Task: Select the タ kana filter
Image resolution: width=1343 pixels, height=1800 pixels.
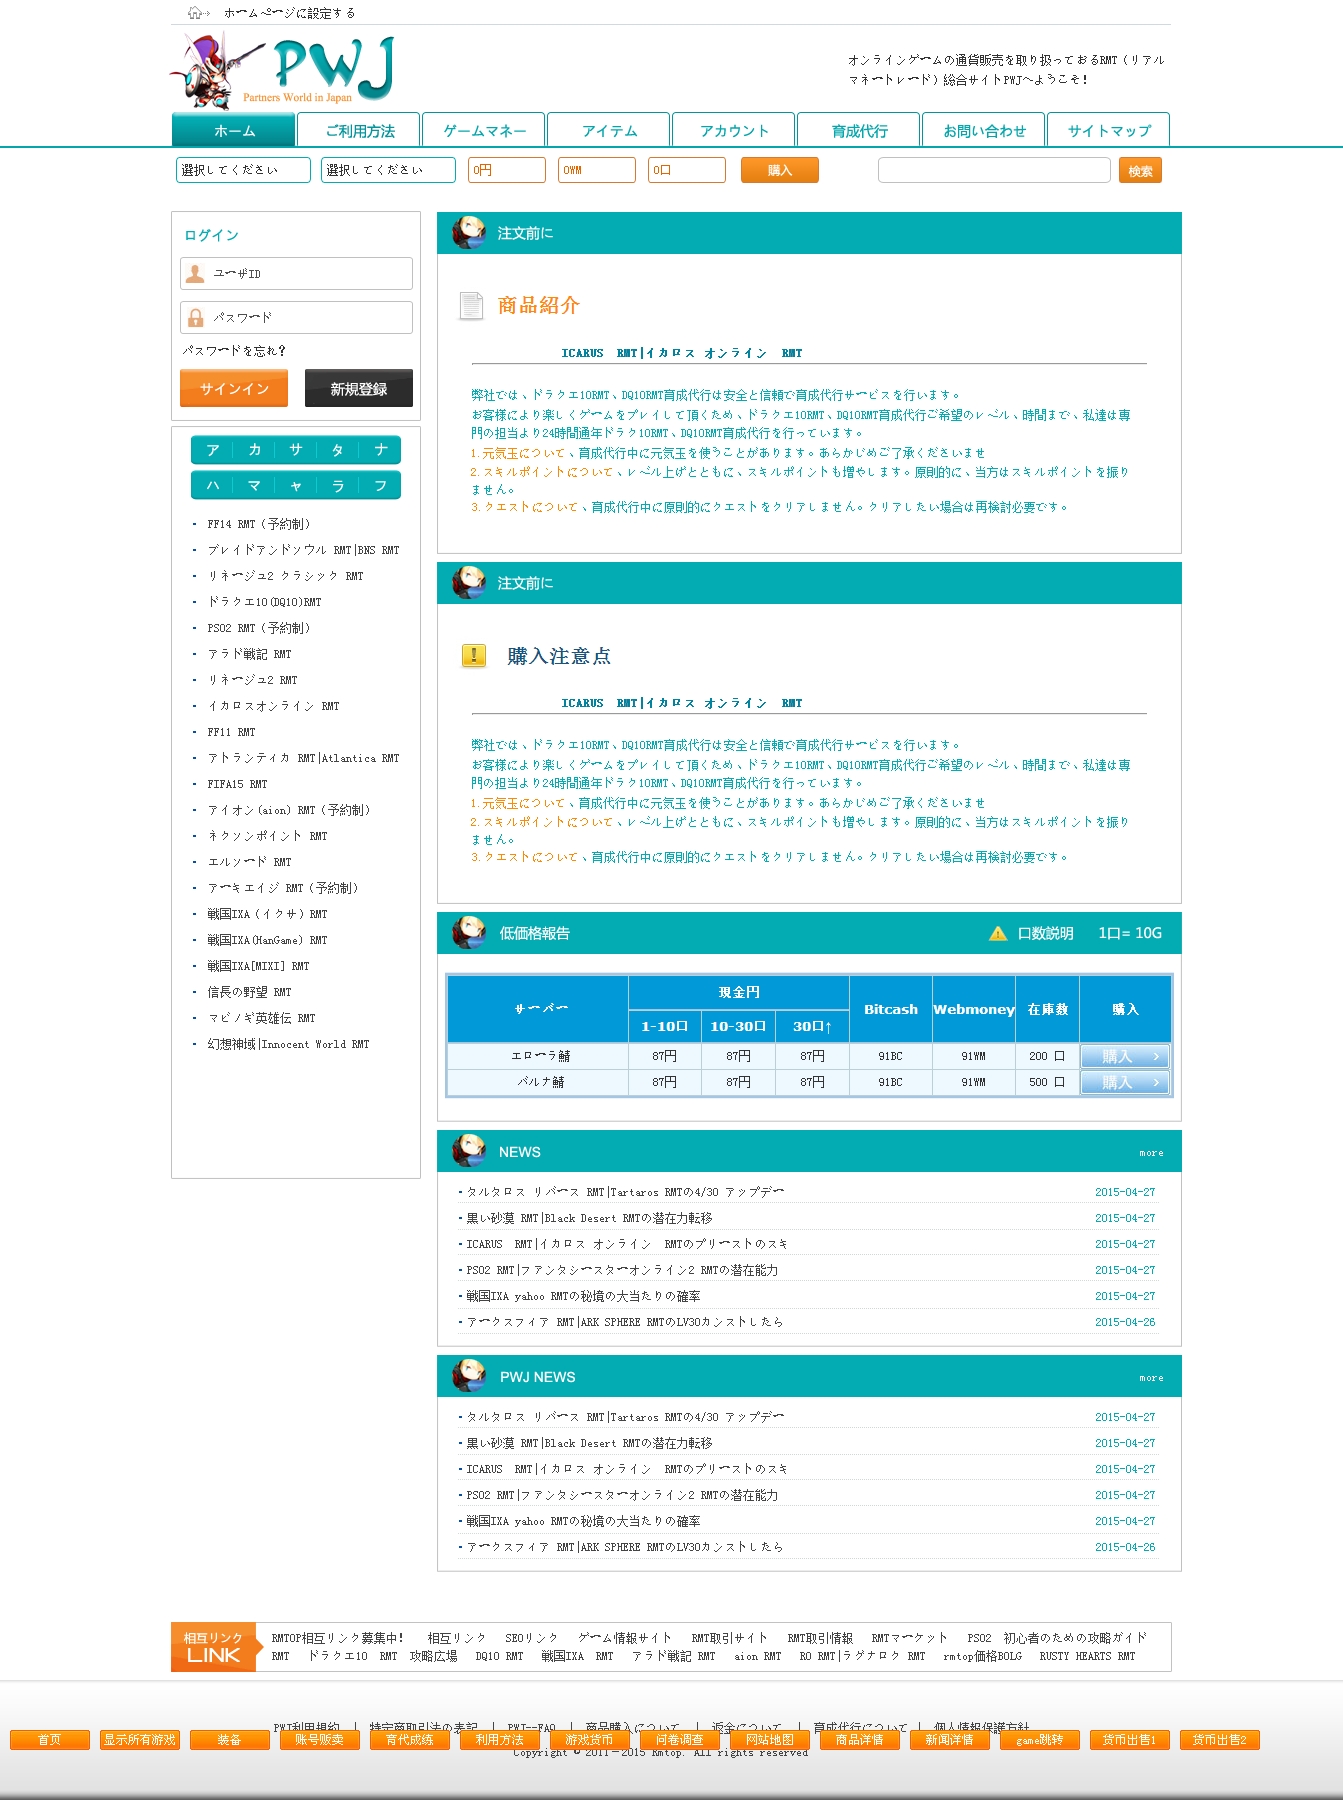Action: pyautogui.click(x=338, y=450)
